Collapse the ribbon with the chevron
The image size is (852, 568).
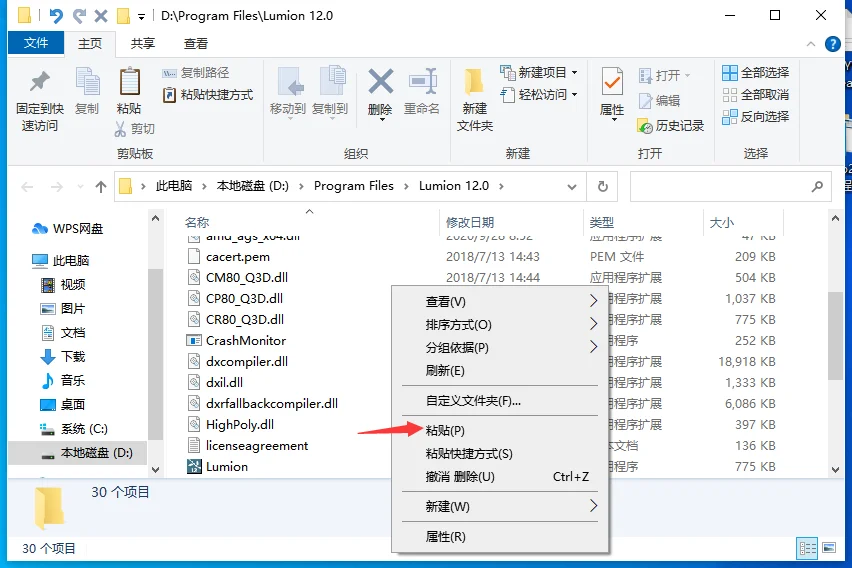tap(811, 44)
